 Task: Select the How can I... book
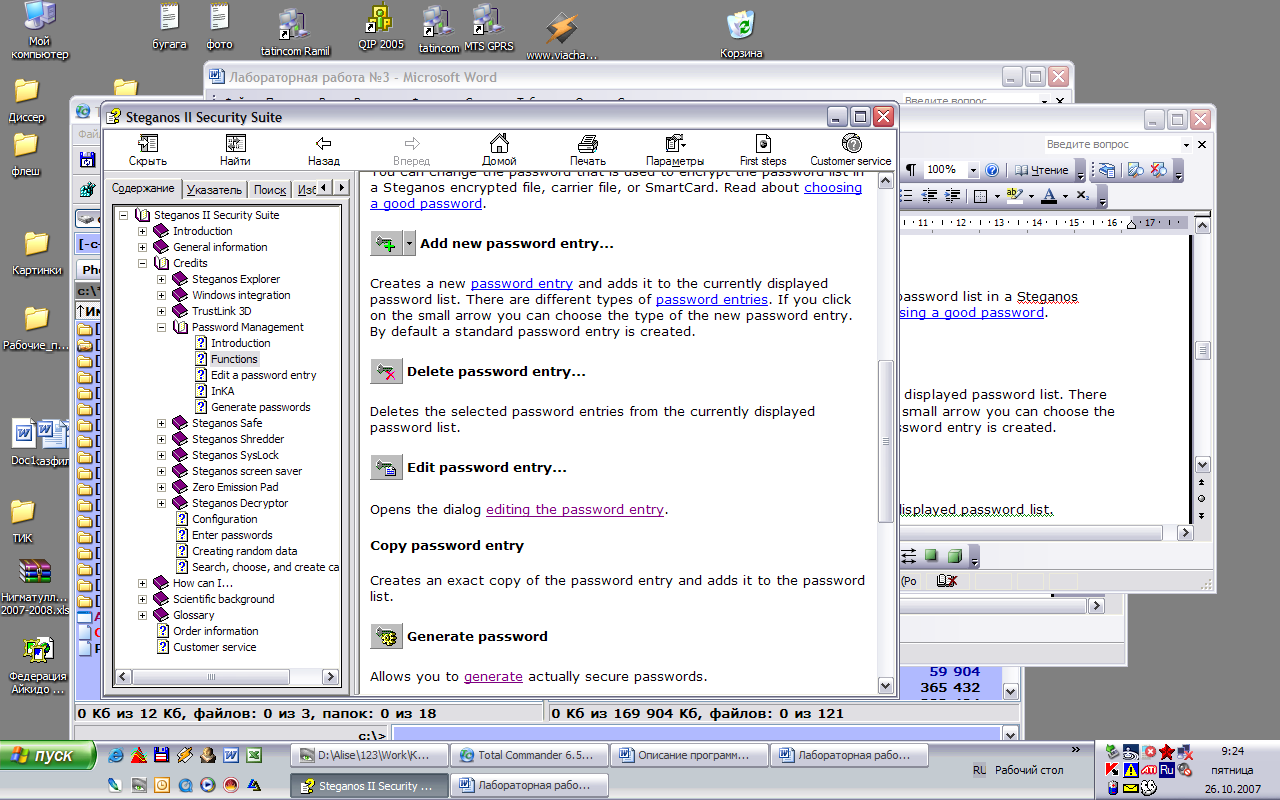[202, 583]
